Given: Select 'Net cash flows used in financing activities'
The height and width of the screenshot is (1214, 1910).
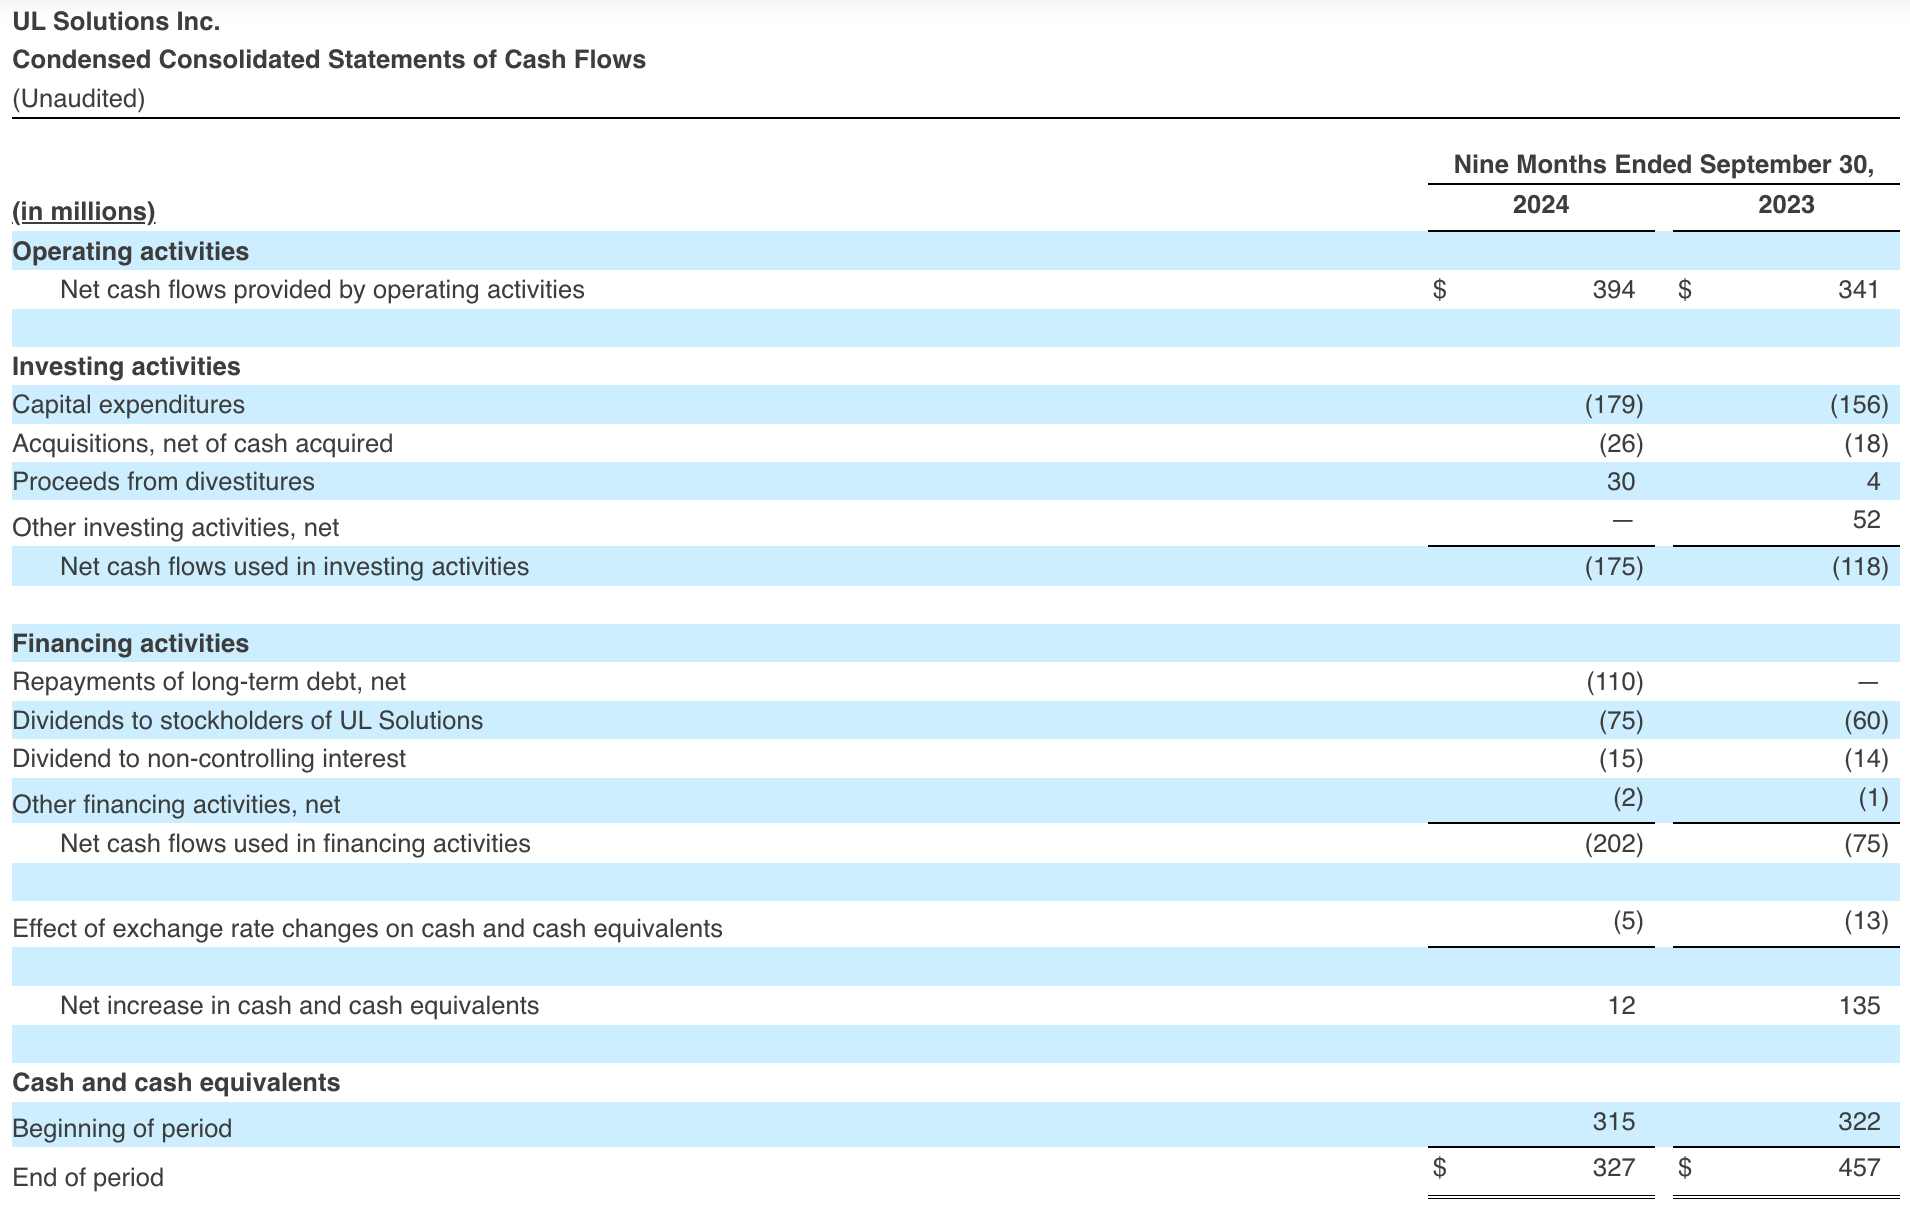Looking at the screenshot, I should [295, 844].
